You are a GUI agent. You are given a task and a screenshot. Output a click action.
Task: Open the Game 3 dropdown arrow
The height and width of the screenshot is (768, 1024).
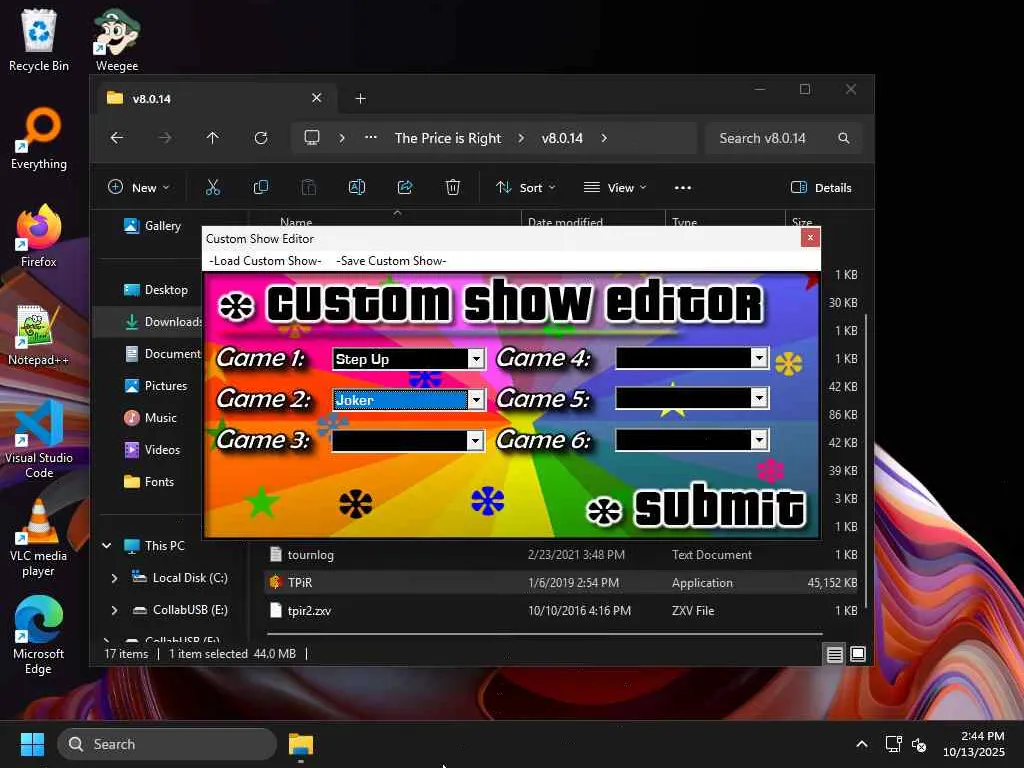pos(475,441)
